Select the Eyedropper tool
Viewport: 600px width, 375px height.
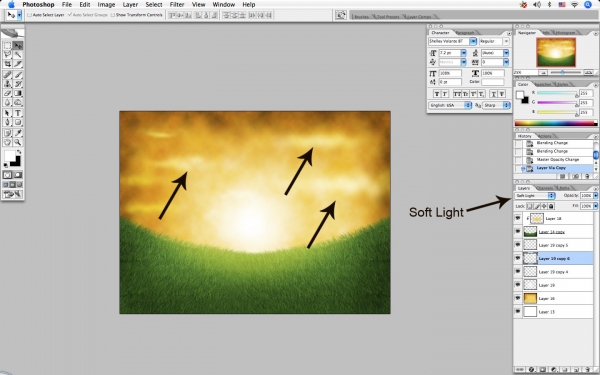click(x=18, y=133)
